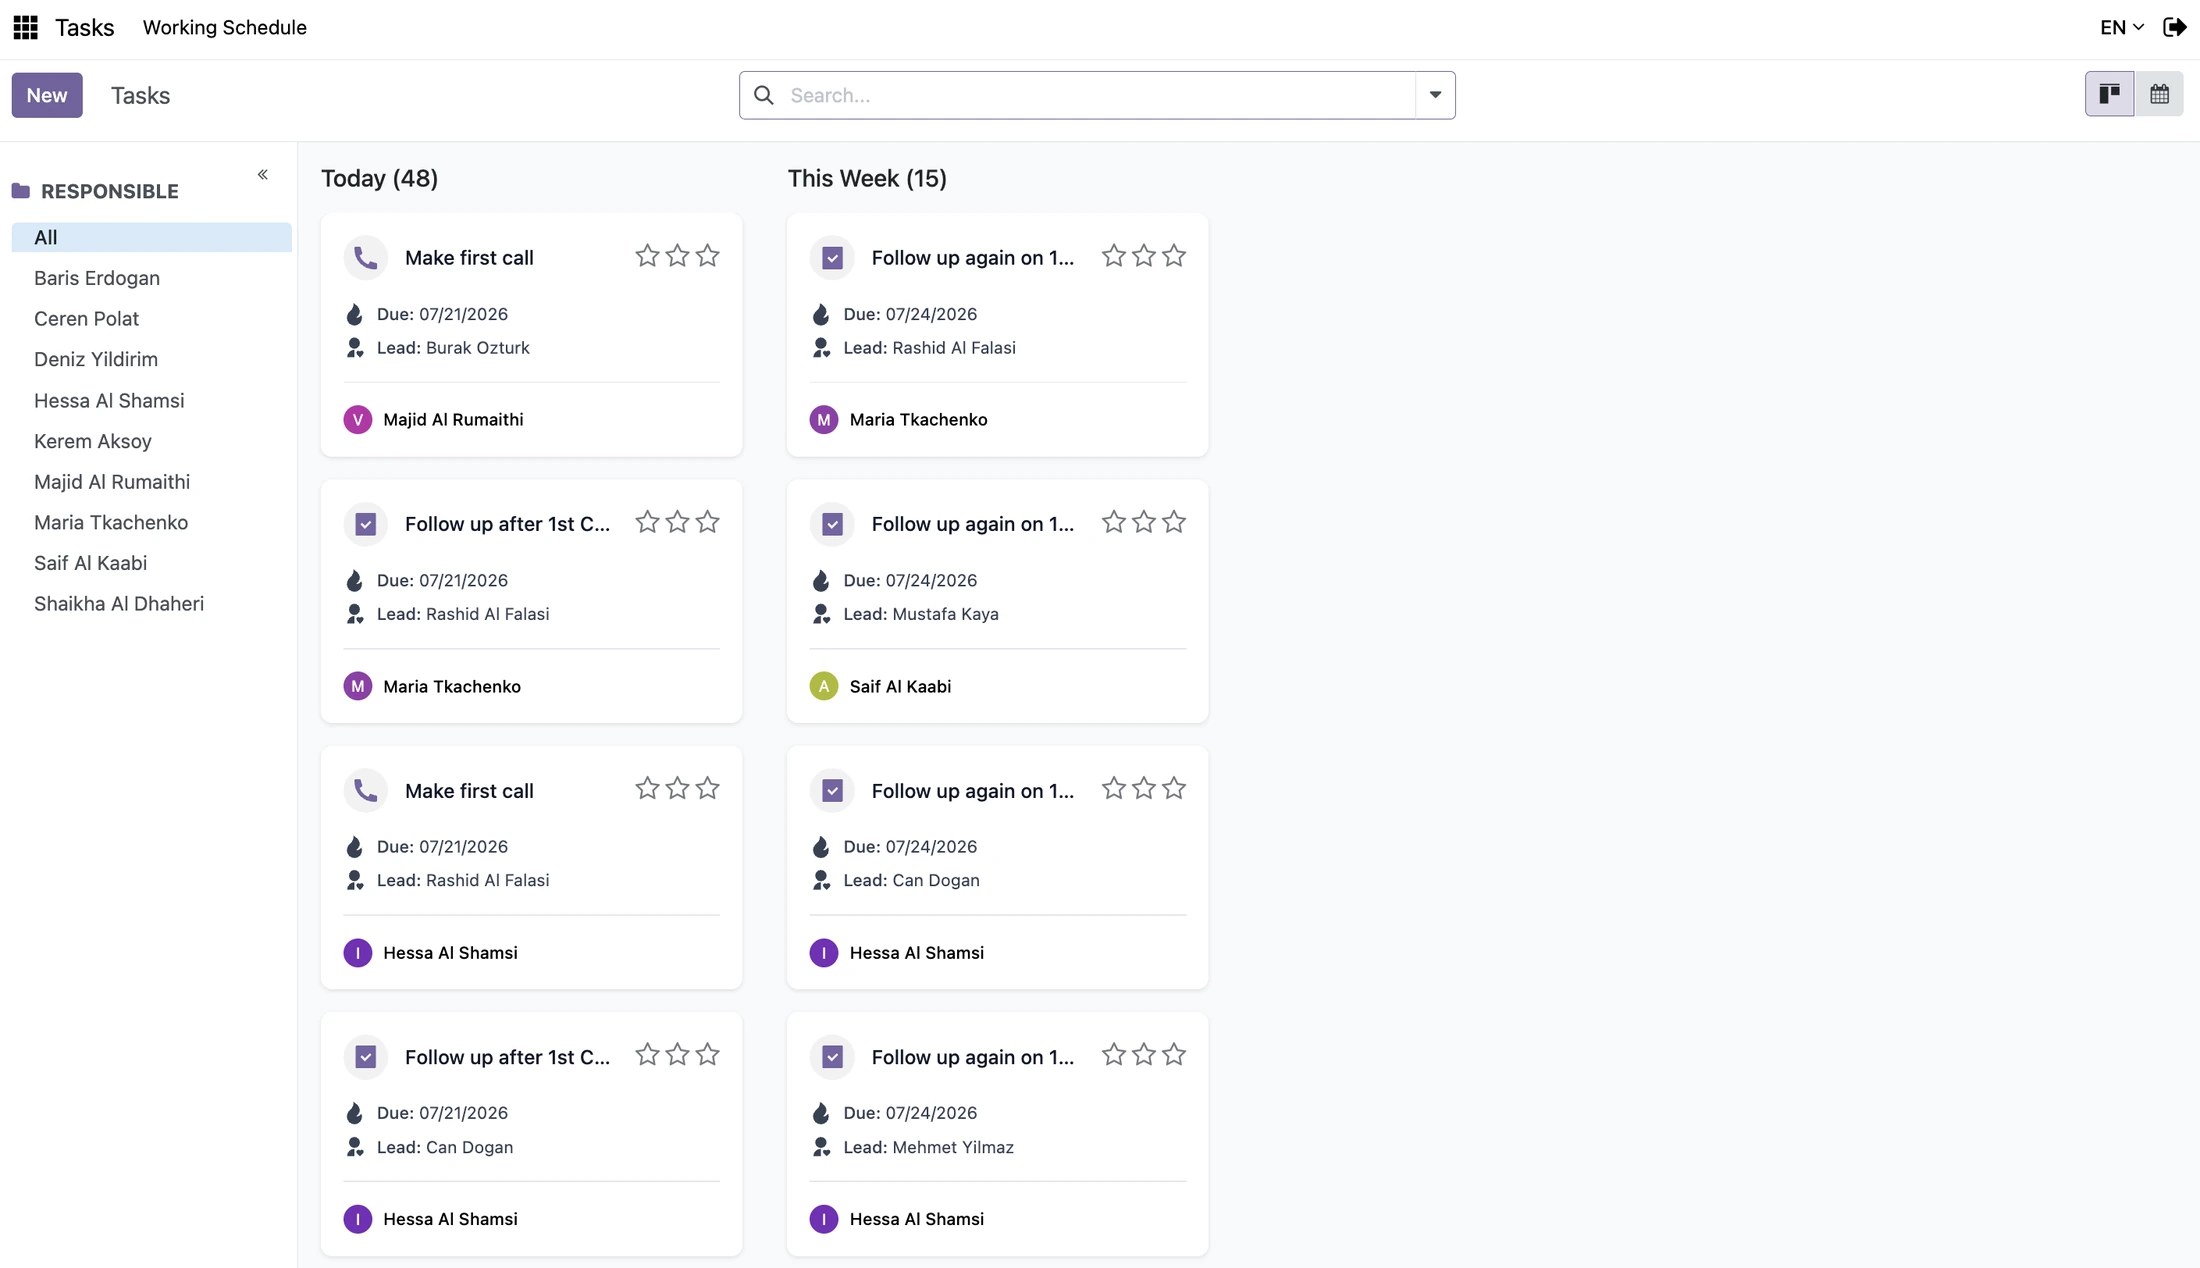Filter tasks by Deniz Yildirim
The width and height of the screenshot is (2200, 1268).
pos(96,359)
